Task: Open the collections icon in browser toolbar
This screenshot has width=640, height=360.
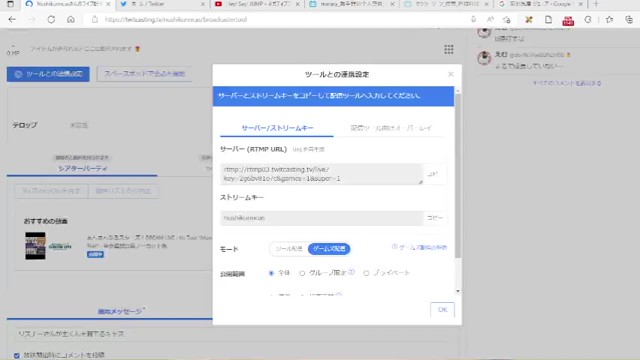Action: 629,19
